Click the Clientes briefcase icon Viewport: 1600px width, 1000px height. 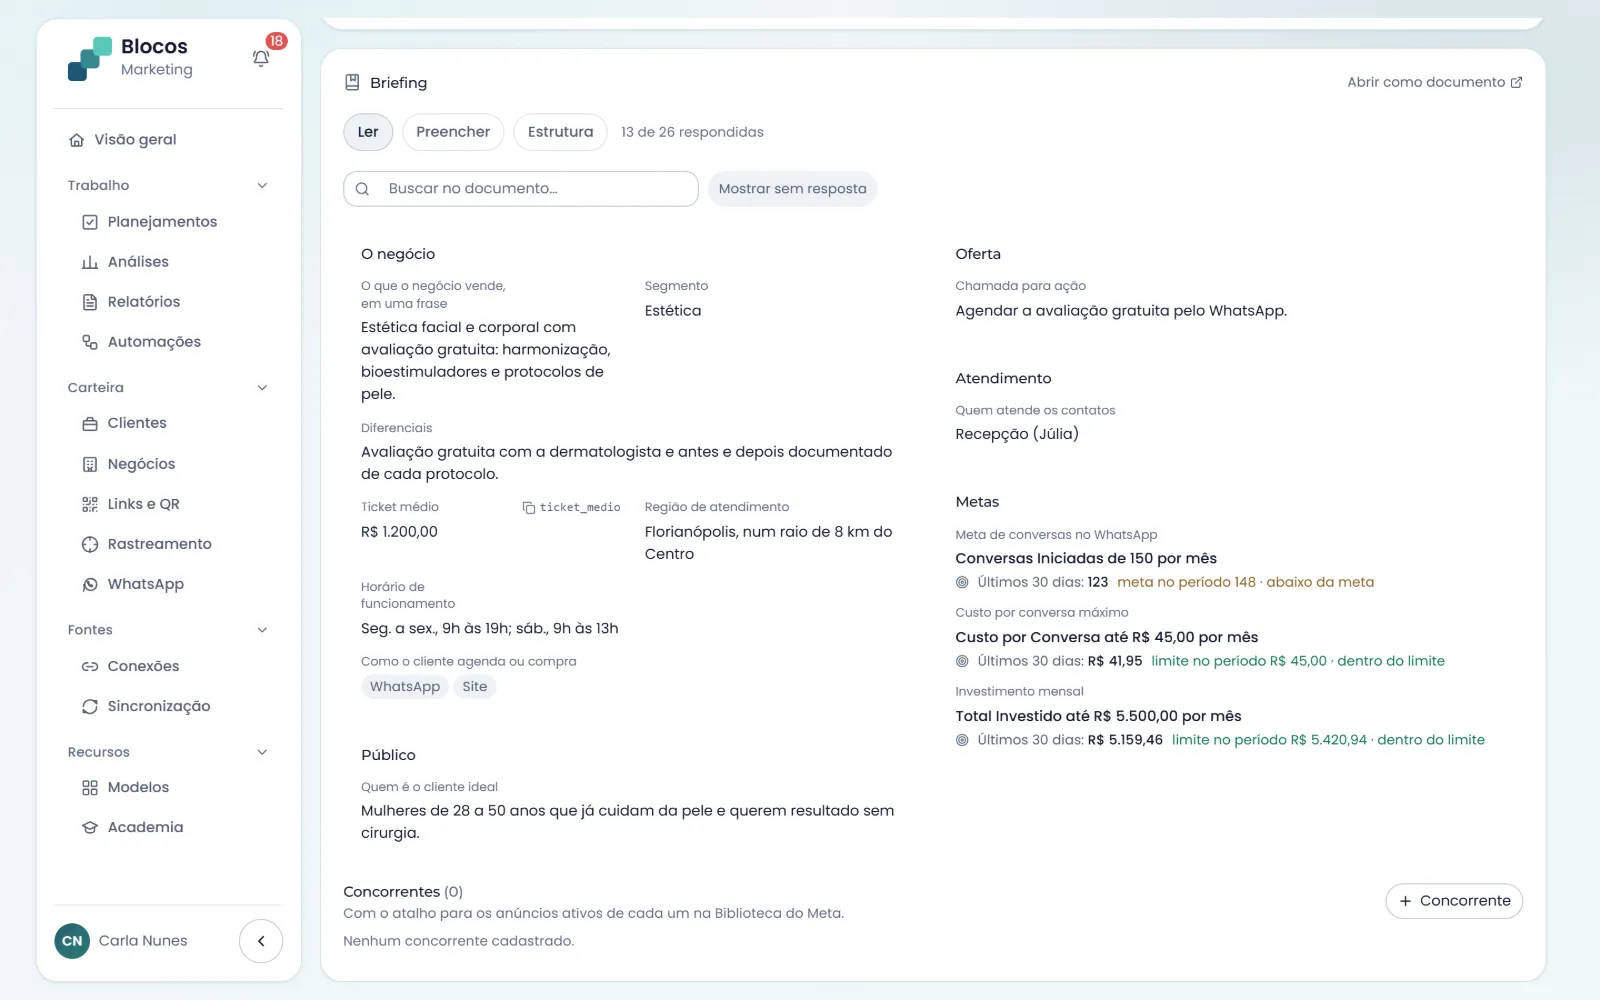[90, 424]
